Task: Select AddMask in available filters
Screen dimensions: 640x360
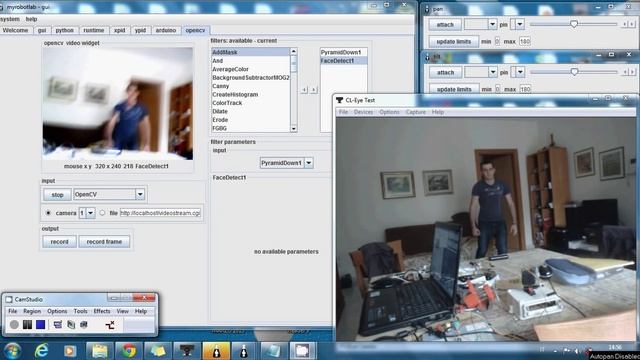Action: 251,52
